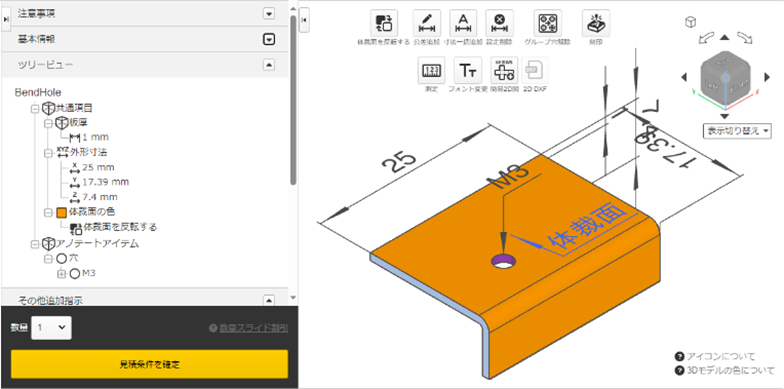Click the 体裁面を反転する toolbar icon
This screenshot has height=389, width=784.
click(384, 23)
